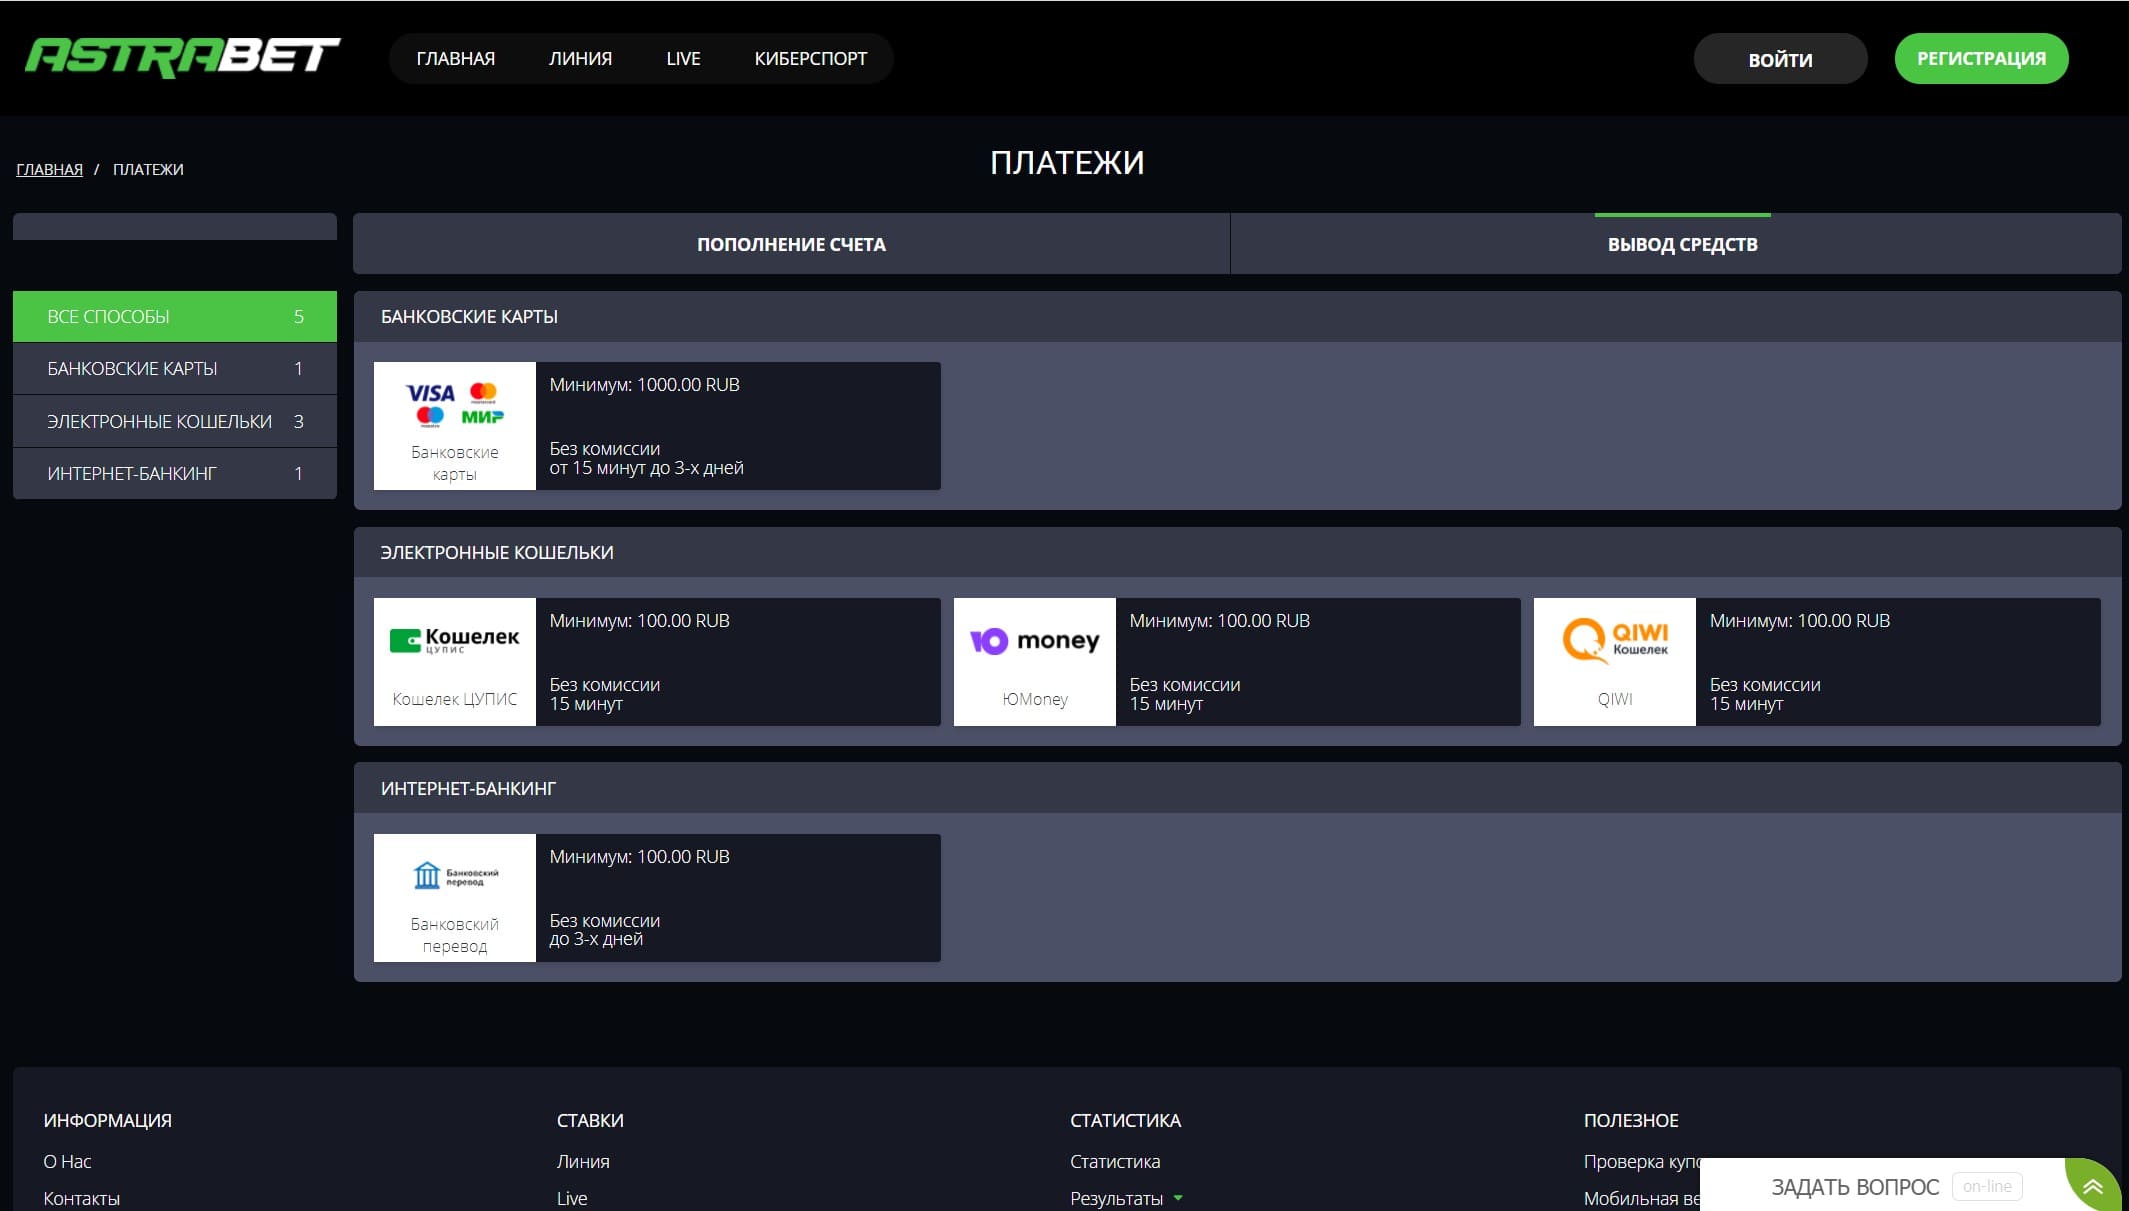Select the ЮMoney payment logo

[x=1034, y=640]
